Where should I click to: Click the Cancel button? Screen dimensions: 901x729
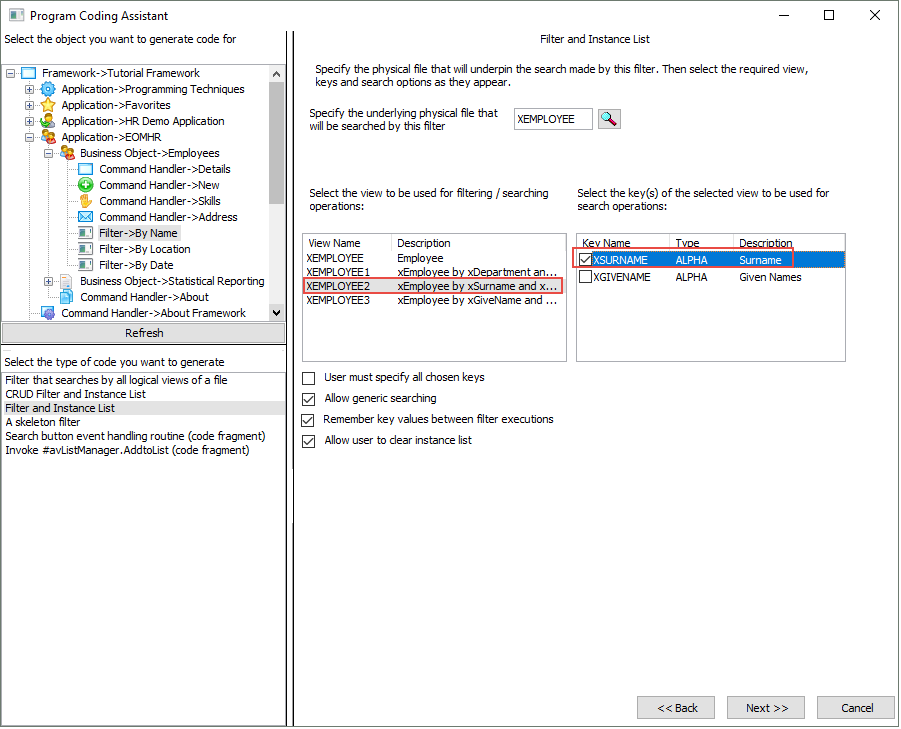coord(856,708)
